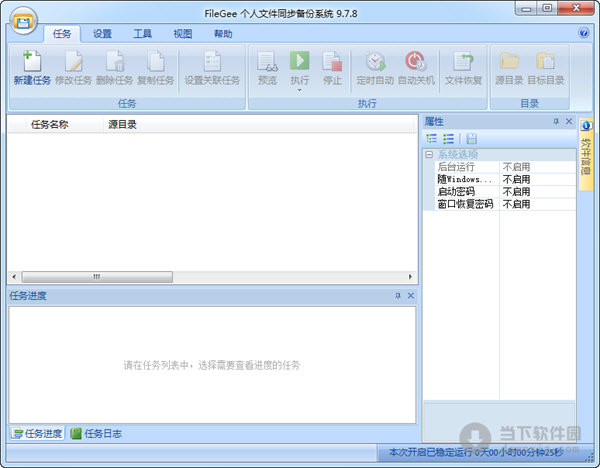Click the blue help question mark icon
Image resolution: width=600 pixels, height=468 pixels.
pos(584,33)
